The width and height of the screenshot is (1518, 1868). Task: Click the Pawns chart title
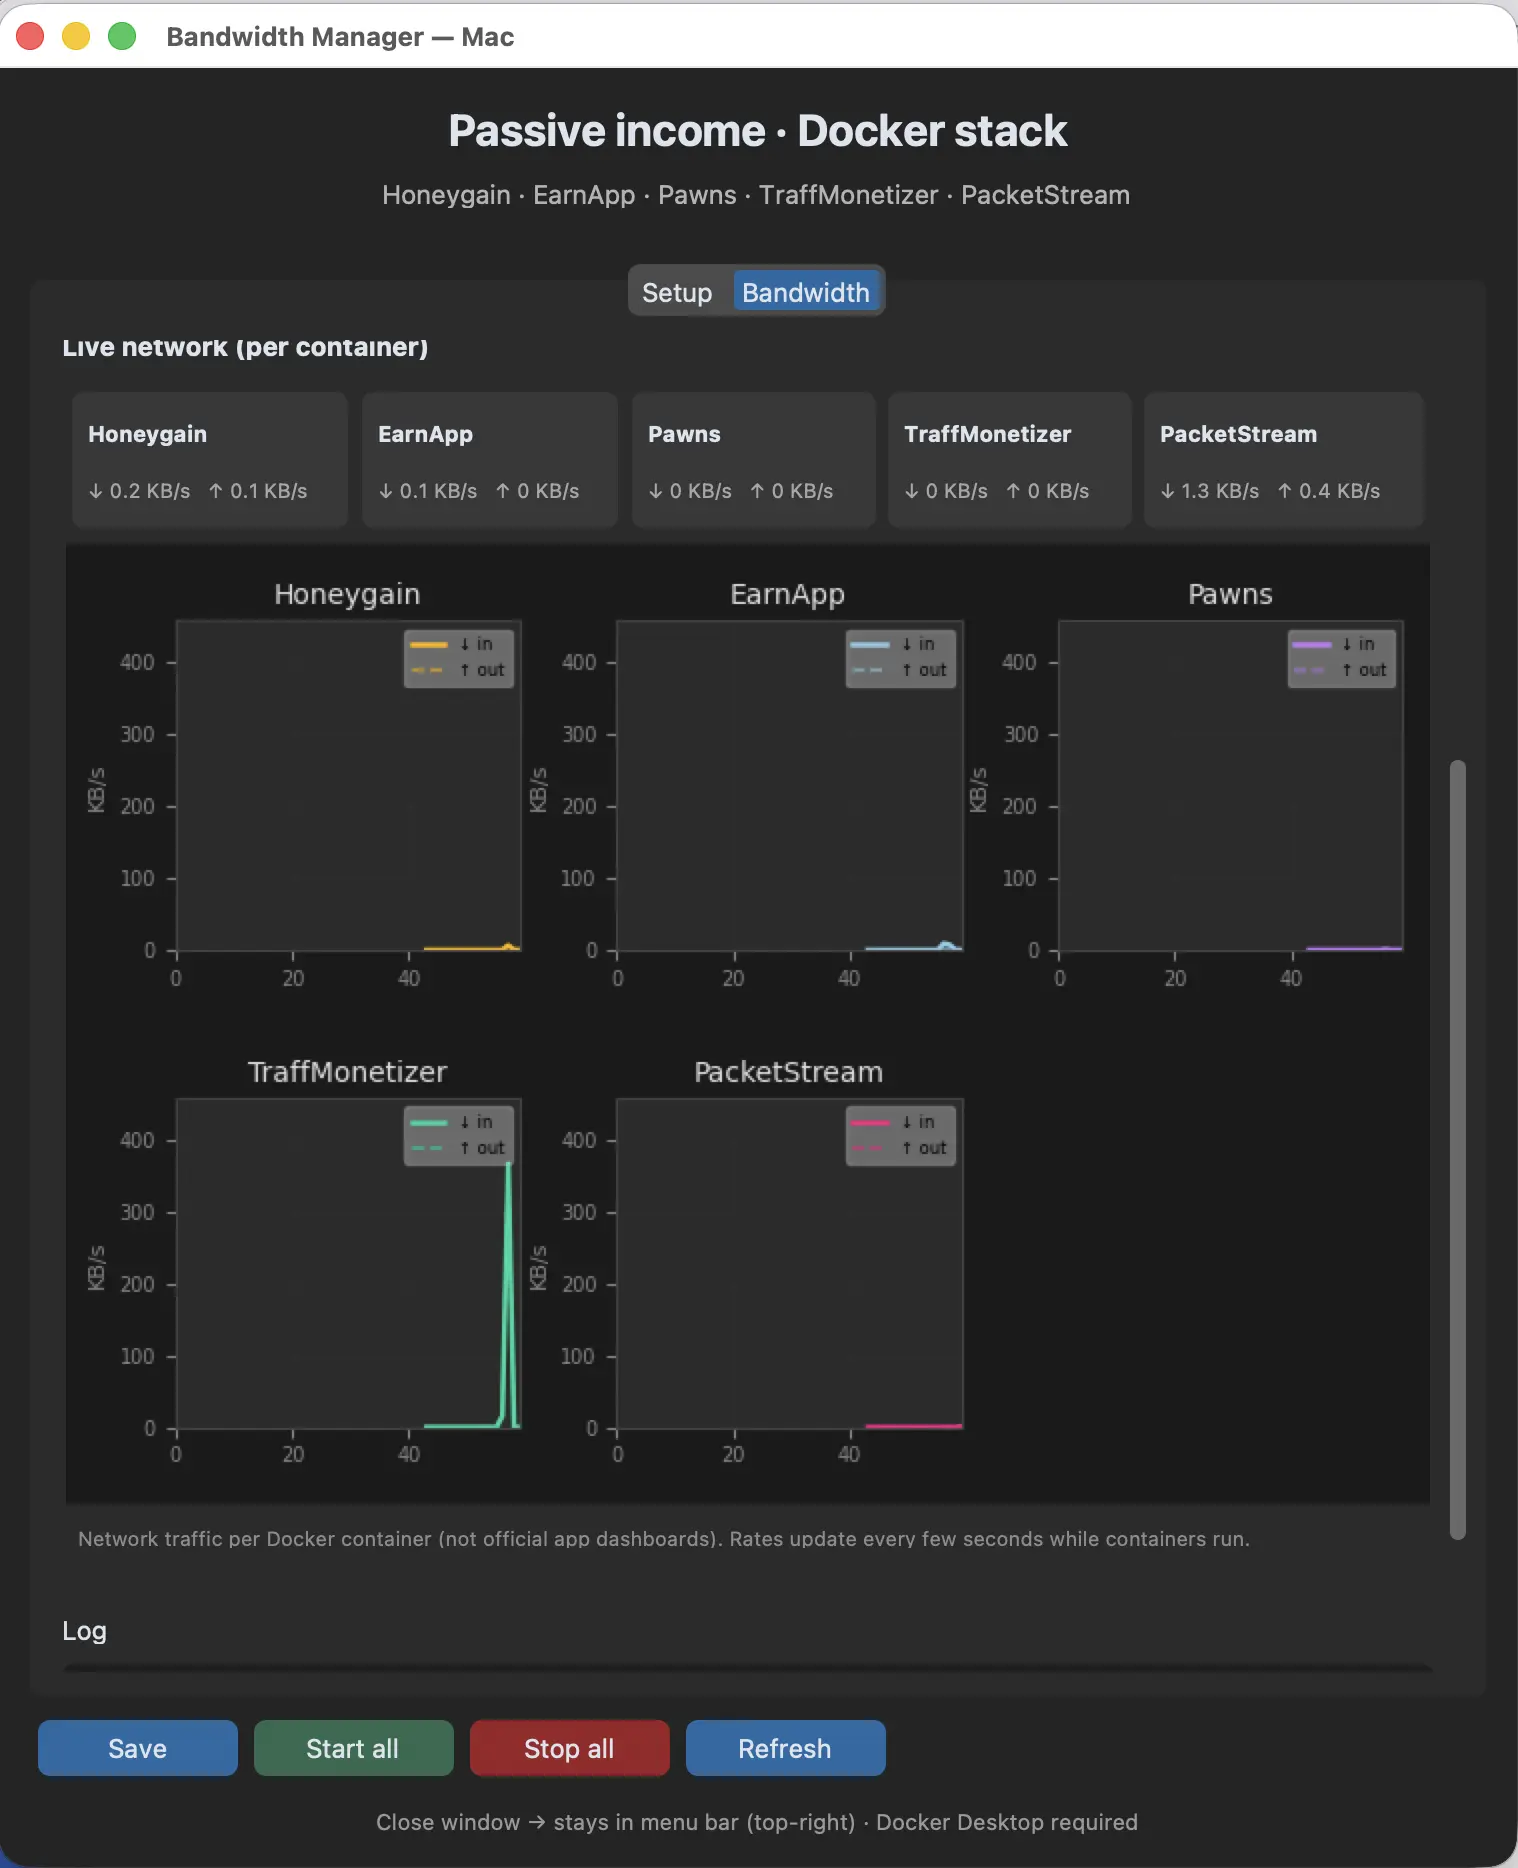[1230, 594]
